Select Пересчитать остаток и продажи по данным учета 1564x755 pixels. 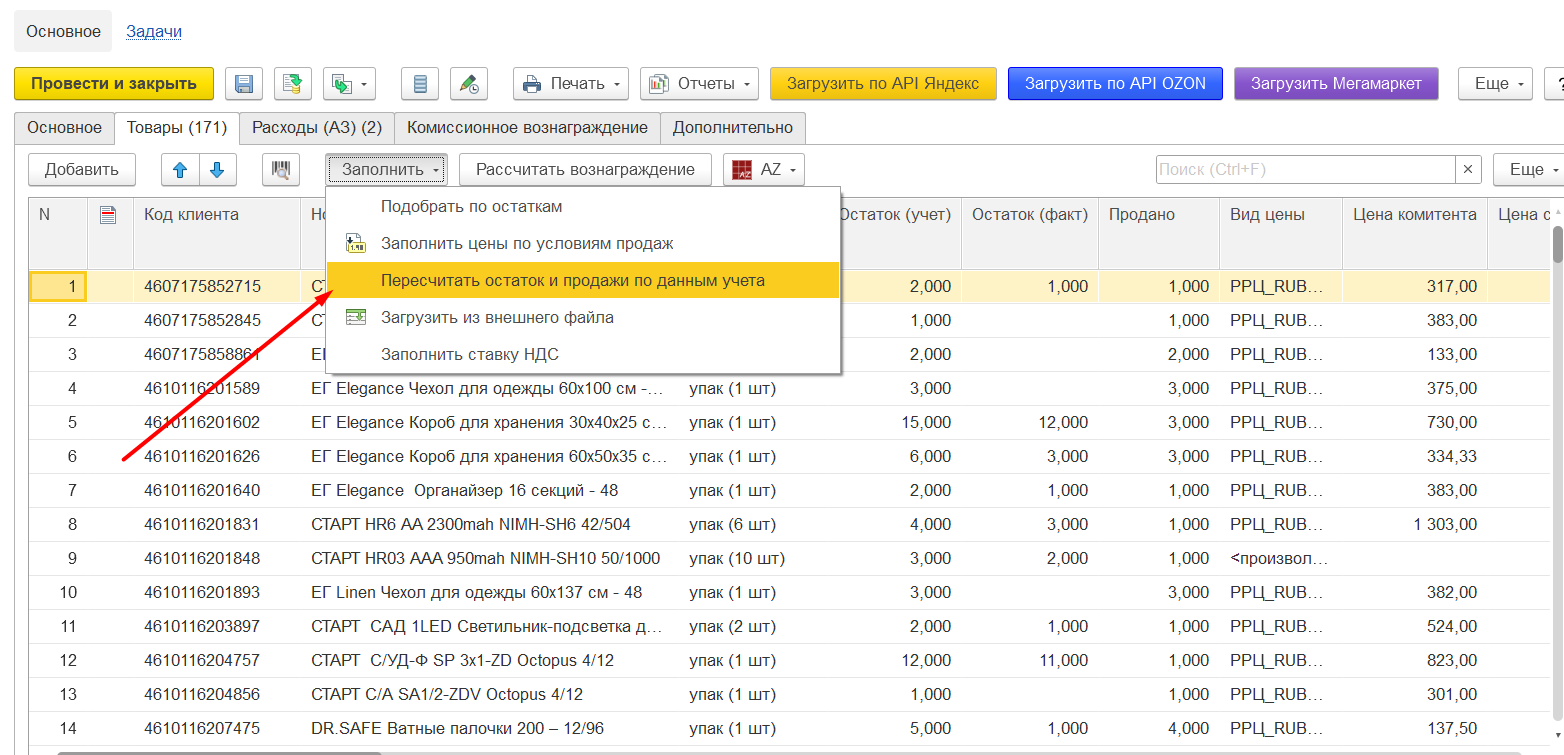(572, 280)
